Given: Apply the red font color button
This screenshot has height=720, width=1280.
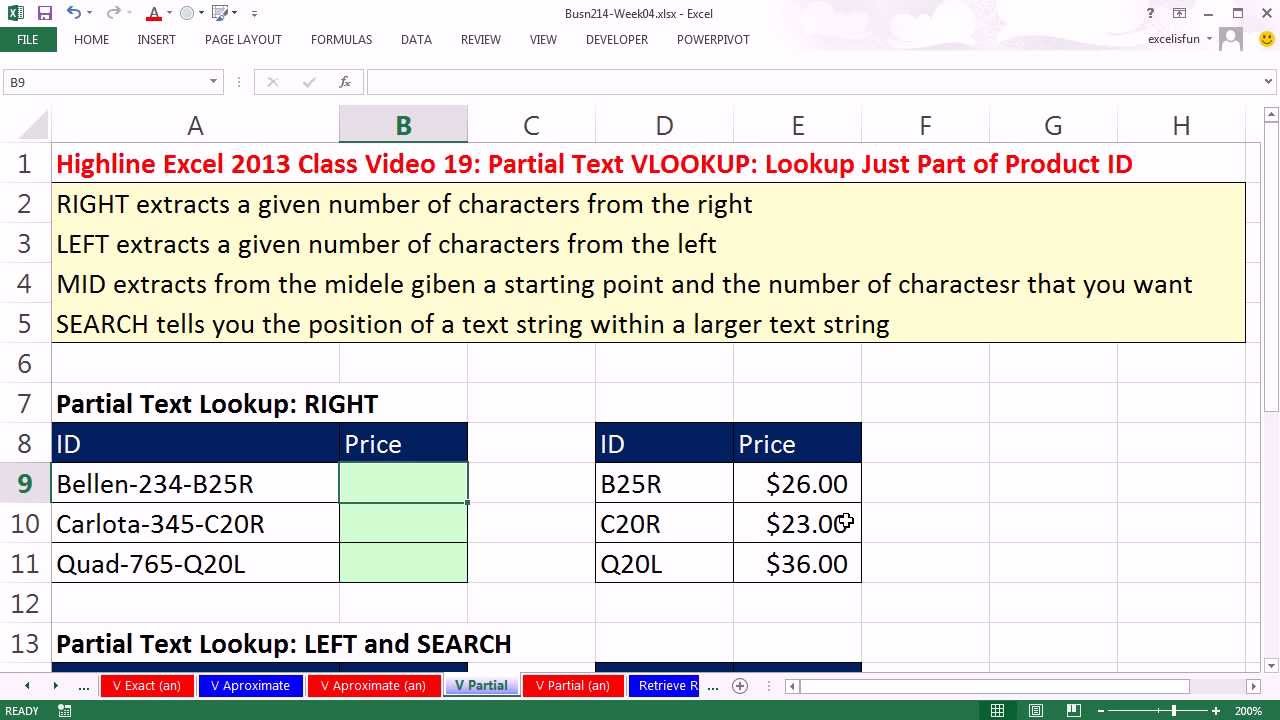Looking at the screenshot, I should [153, 14].
